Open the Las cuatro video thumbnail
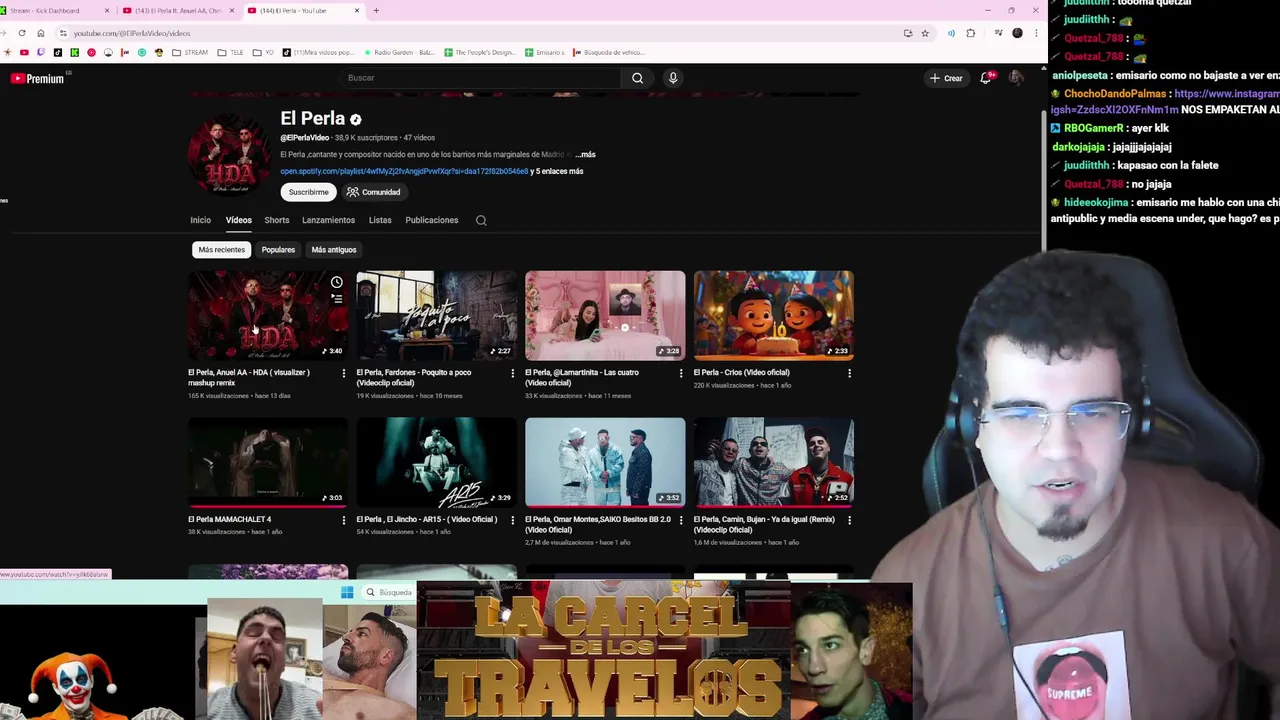The image size is (1280, 720). click(x=605, y=315)
